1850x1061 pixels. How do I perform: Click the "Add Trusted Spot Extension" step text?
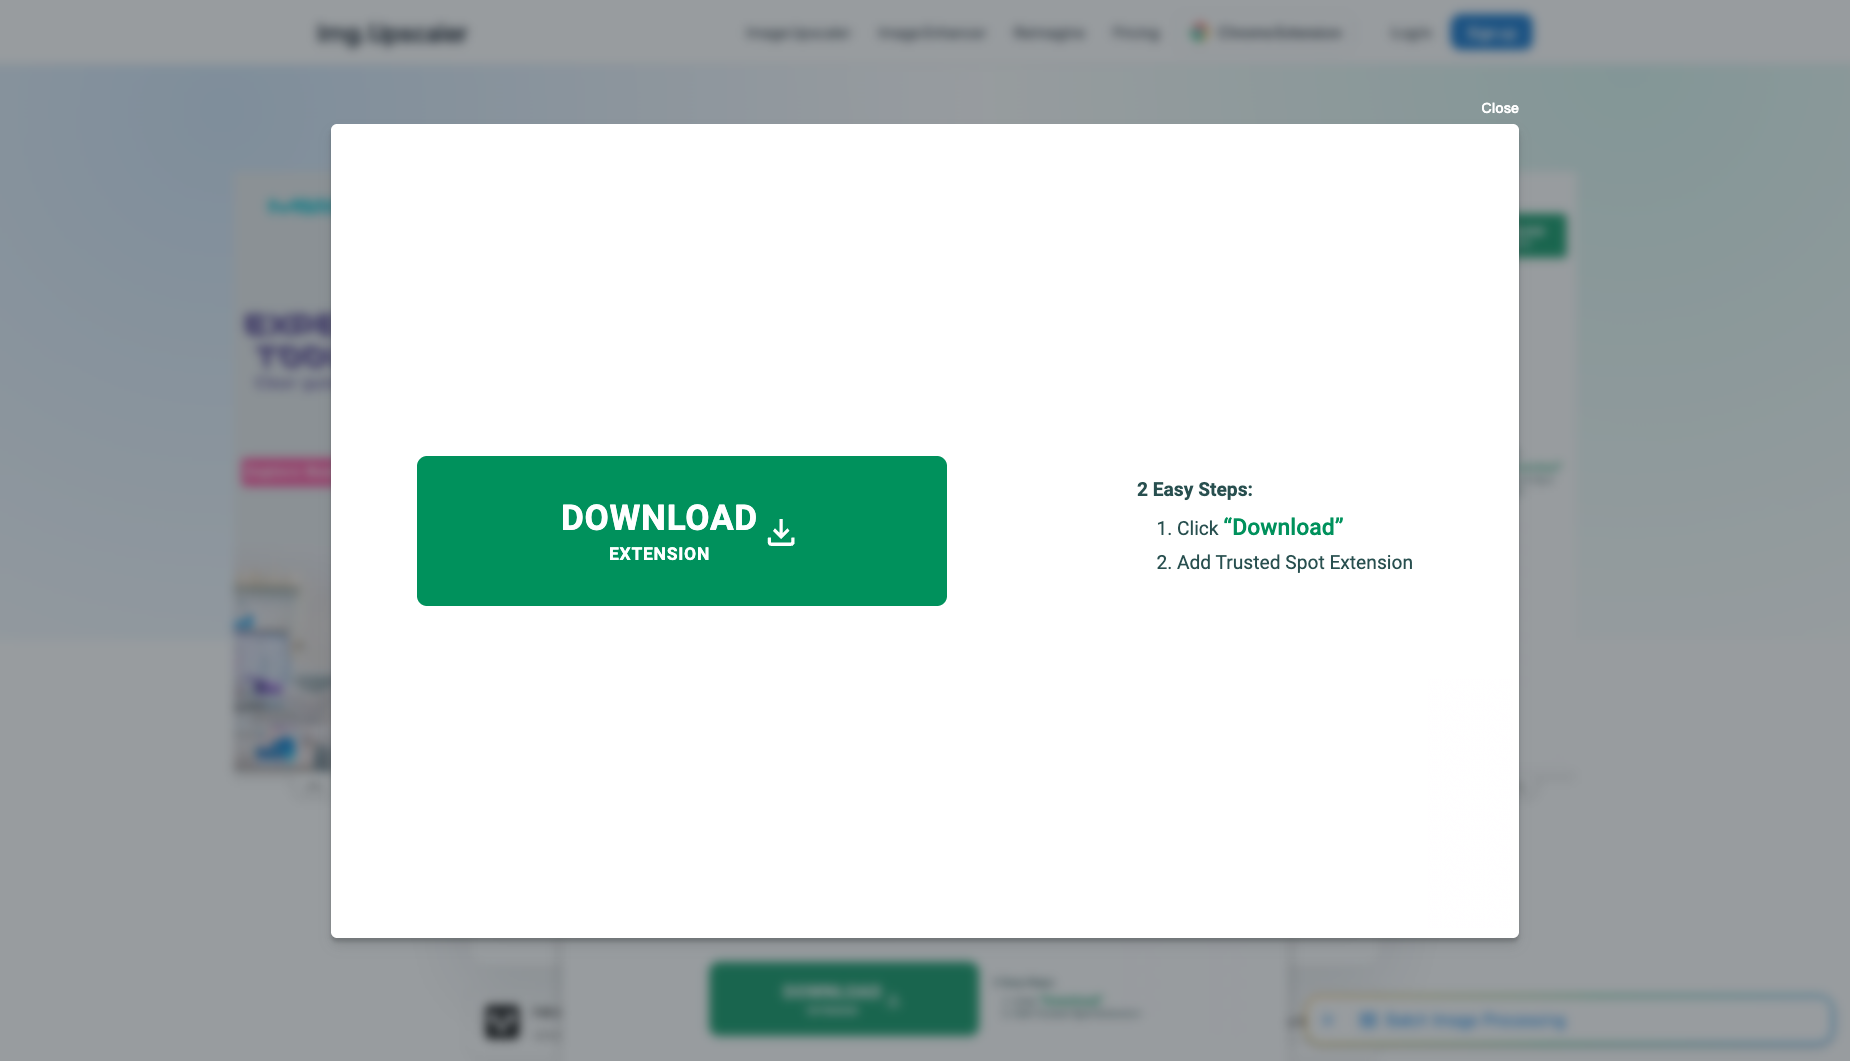coord(1294,562)
